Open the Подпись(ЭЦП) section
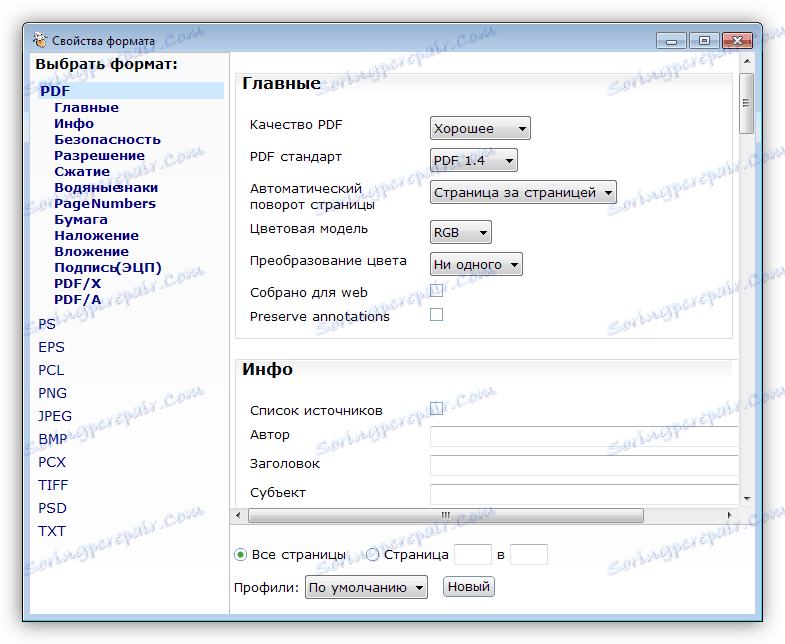Image resolution: width=785 pixels, height=644 pixels. tap(108, 268)
